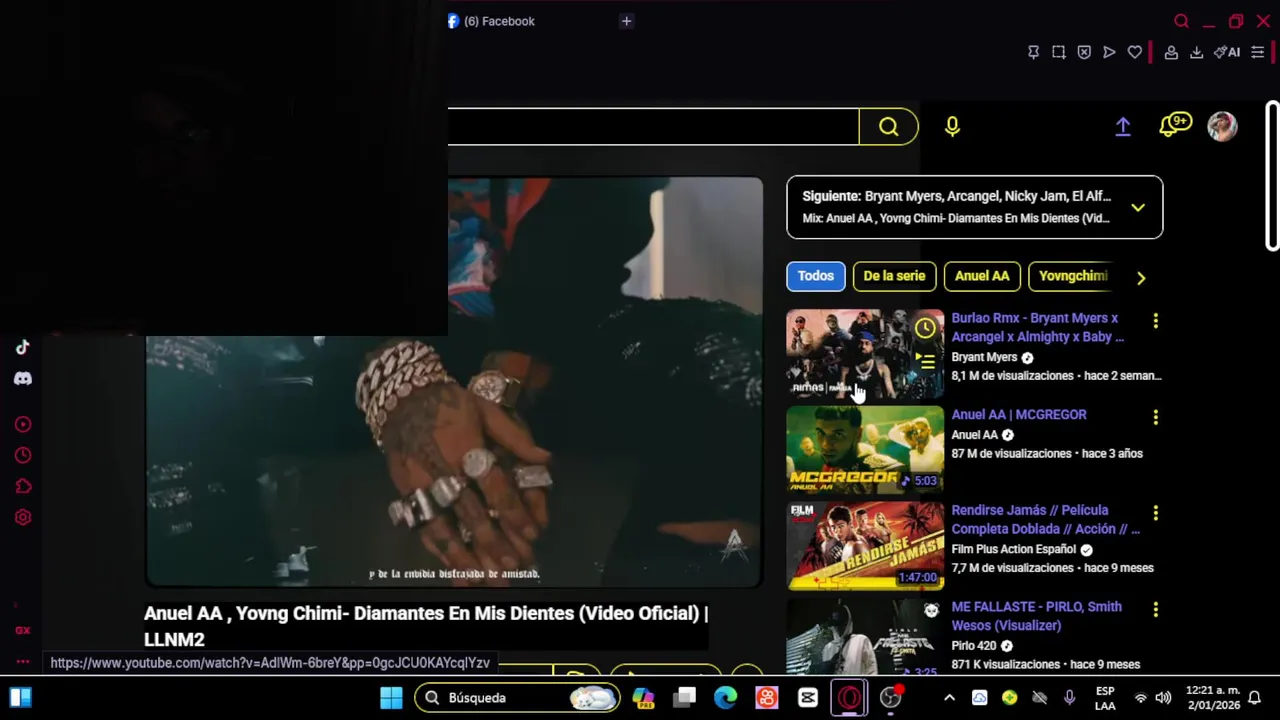Screen dimensions: 1280x720
Task: Open Extensions from the sidebar puzzle icon
Action: (23, 486)
